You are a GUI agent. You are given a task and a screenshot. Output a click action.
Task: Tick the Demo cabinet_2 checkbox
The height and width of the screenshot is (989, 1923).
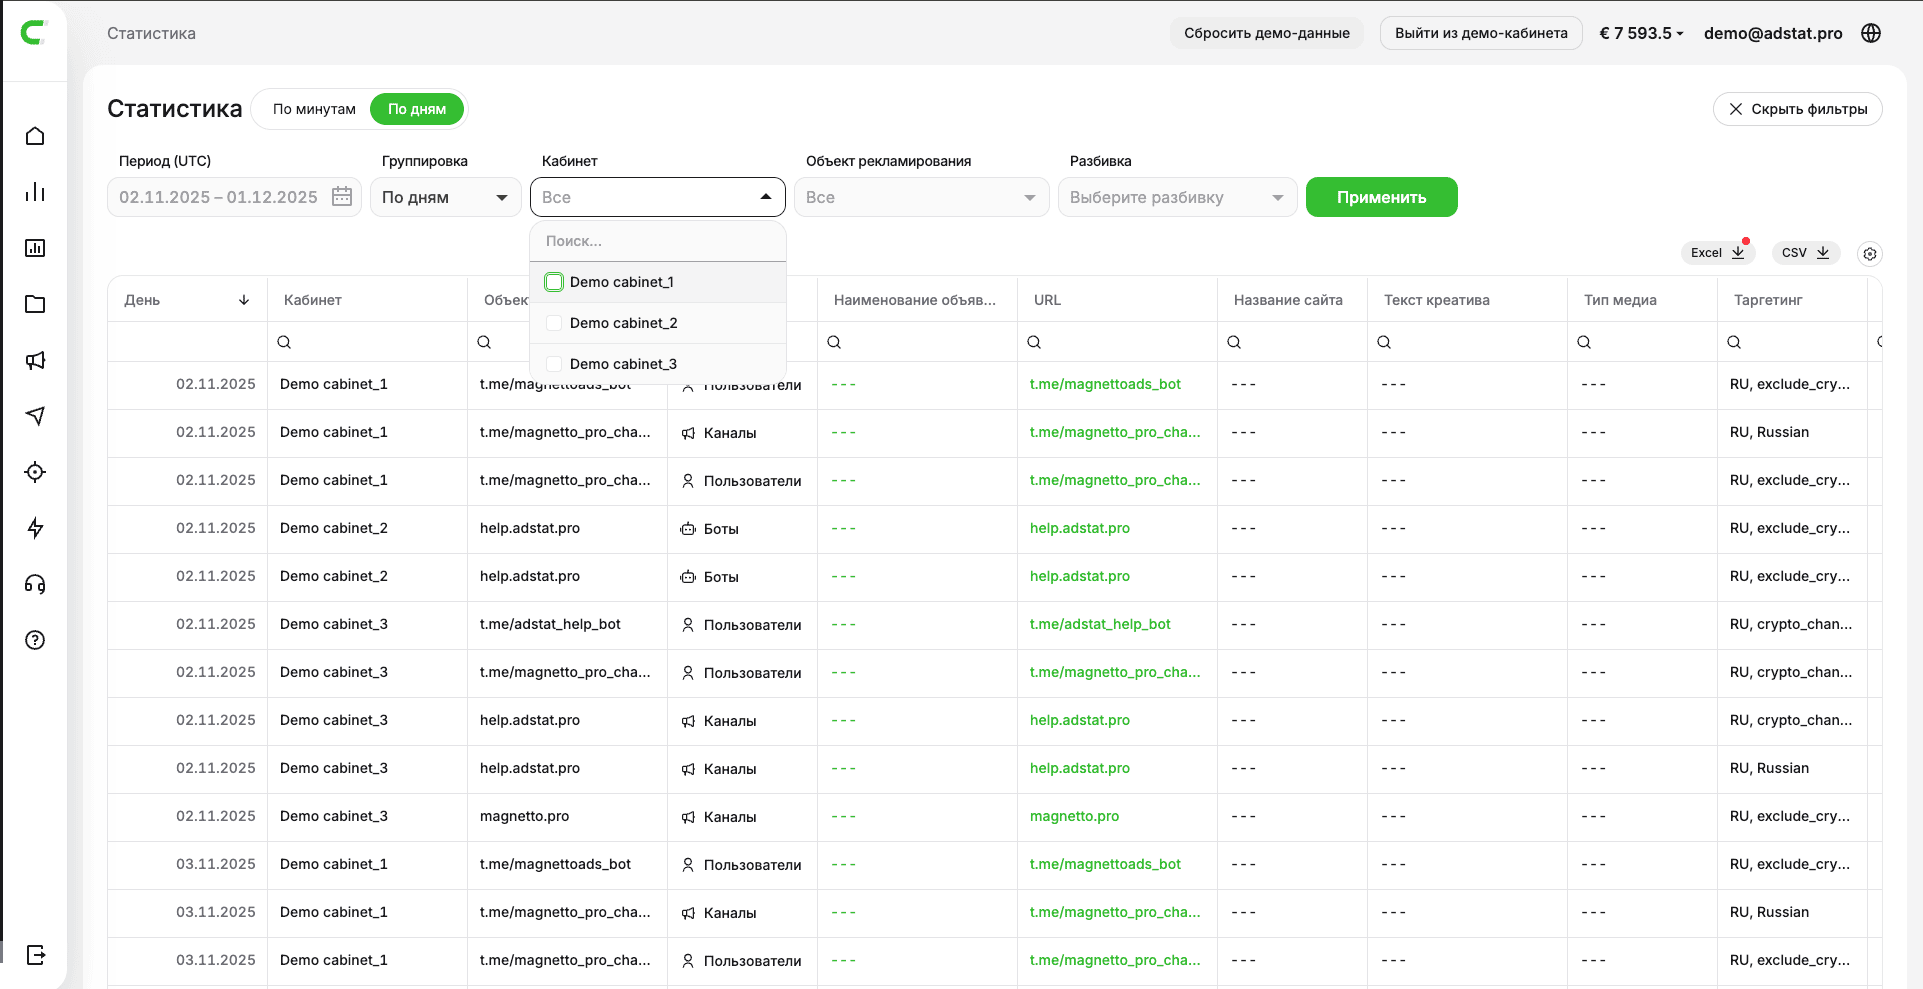pyautogui.click(x=554, y=323)
